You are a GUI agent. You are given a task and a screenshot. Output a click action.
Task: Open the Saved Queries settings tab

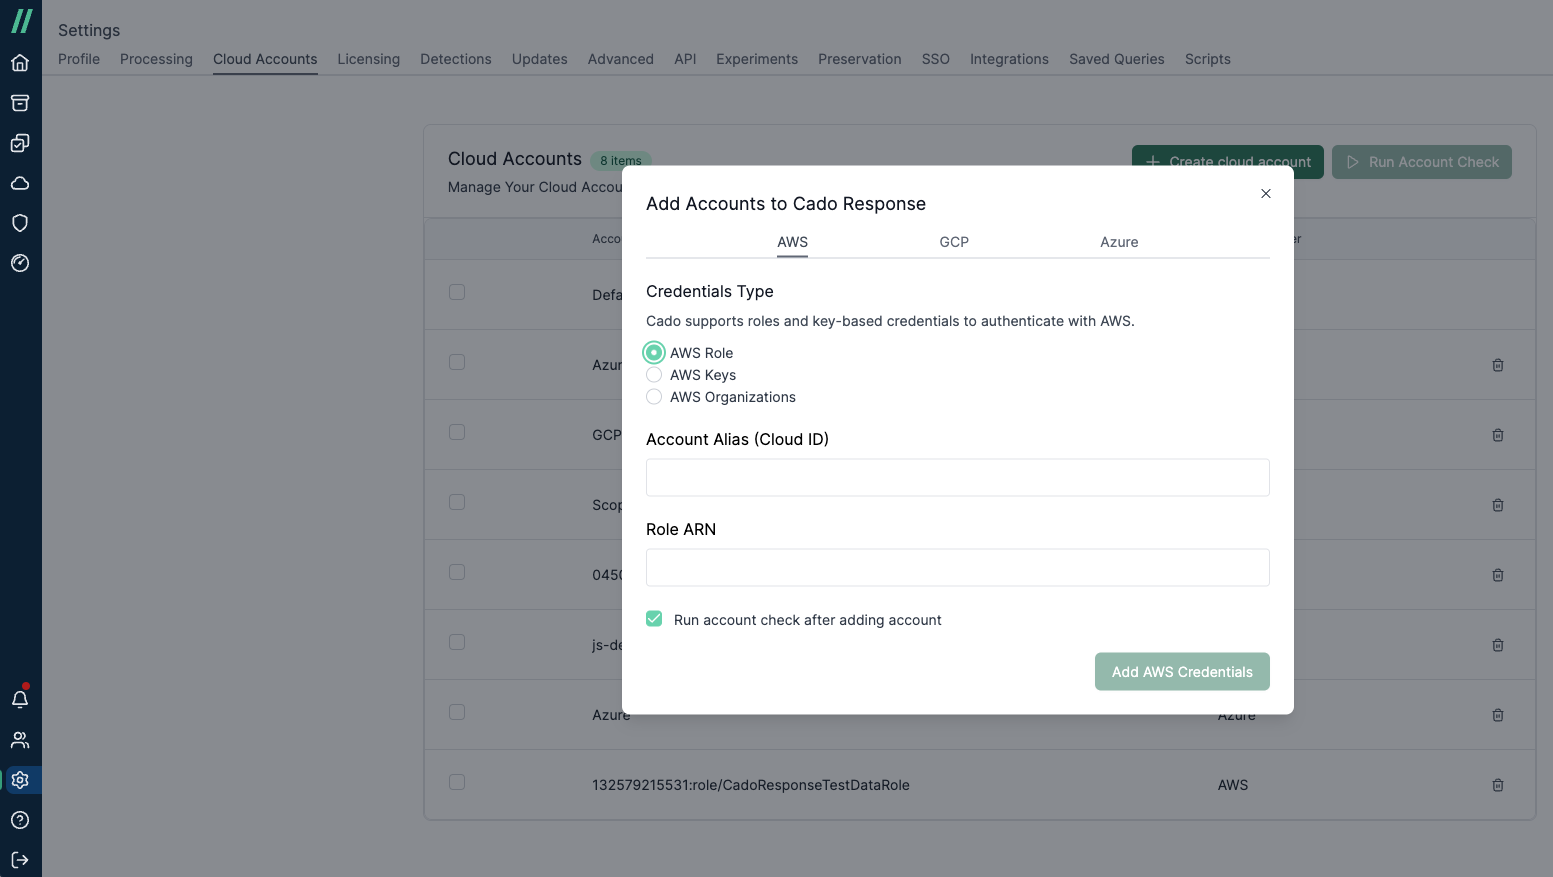pyautogui.click(x=1117, y=59)
